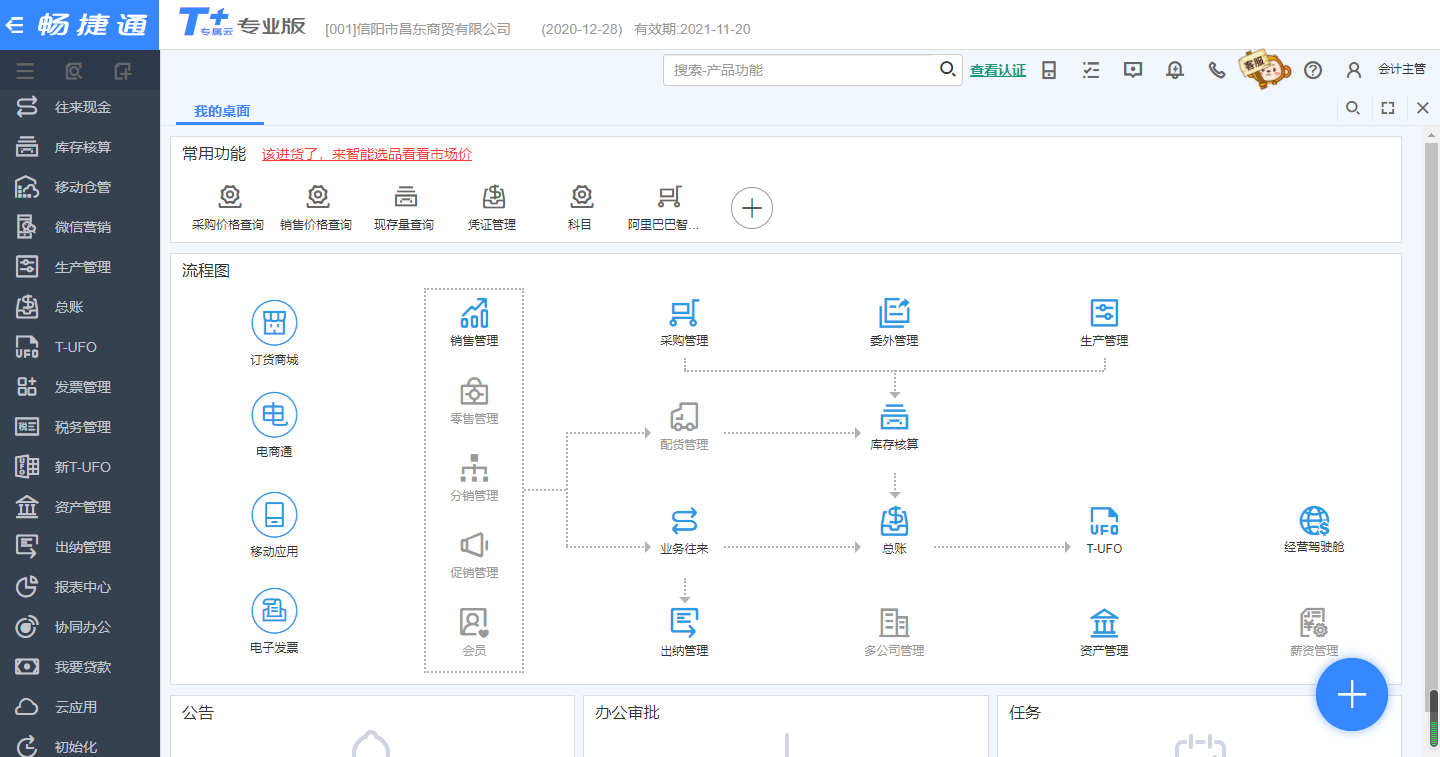1440x757 pixels.
Task: Open the notification bell
Action: tap(1175, 70)
